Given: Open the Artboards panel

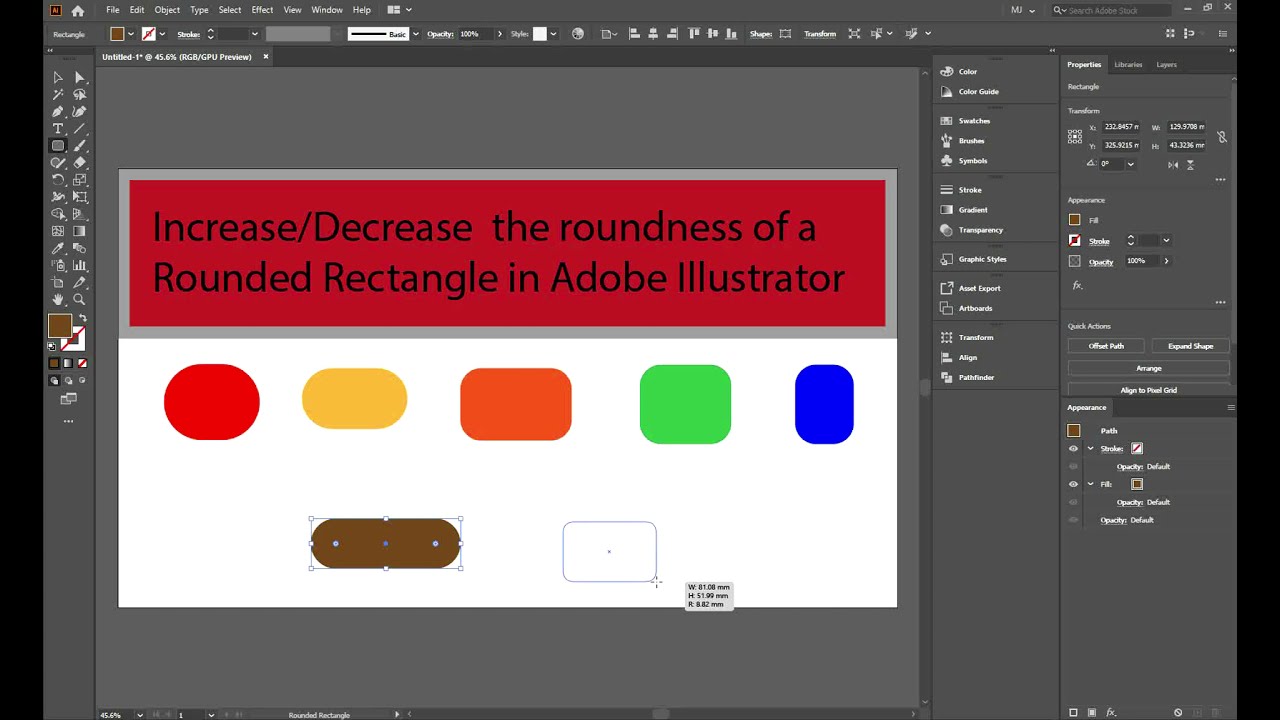Looking at the screenshot, I should point(975,308).
